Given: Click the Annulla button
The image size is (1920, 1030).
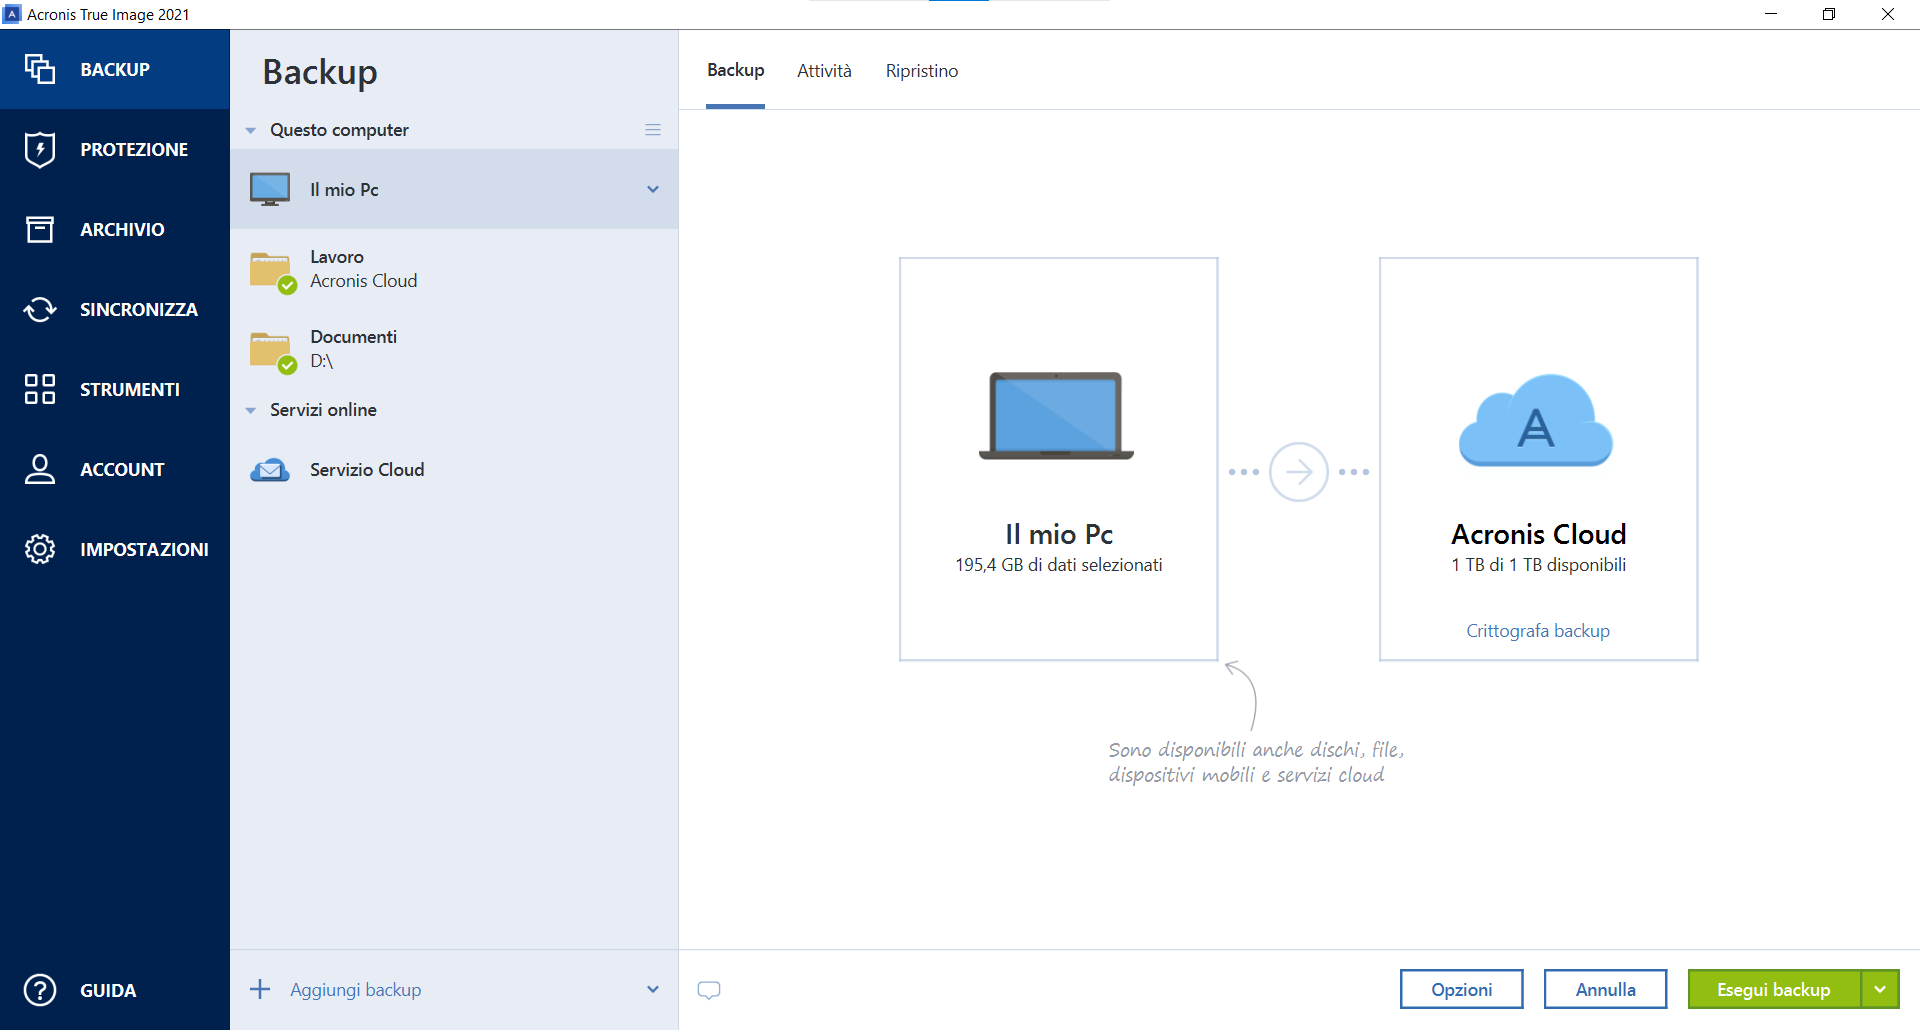Looking at the screenshot, I should click(1606, 989).
